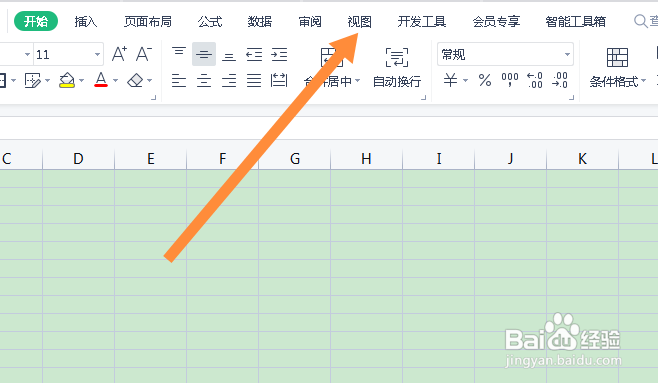
Task: Open the 视图 tab
Action: pos(360,21)
